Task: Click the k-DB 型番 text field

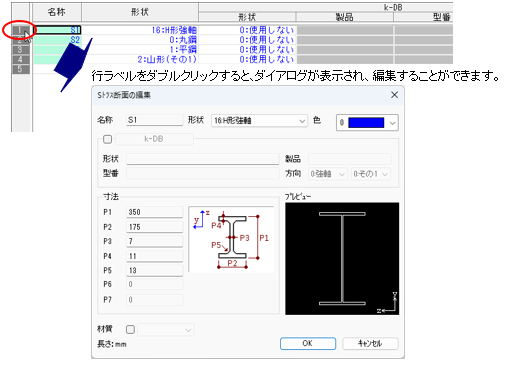Action: coord(203,173)
